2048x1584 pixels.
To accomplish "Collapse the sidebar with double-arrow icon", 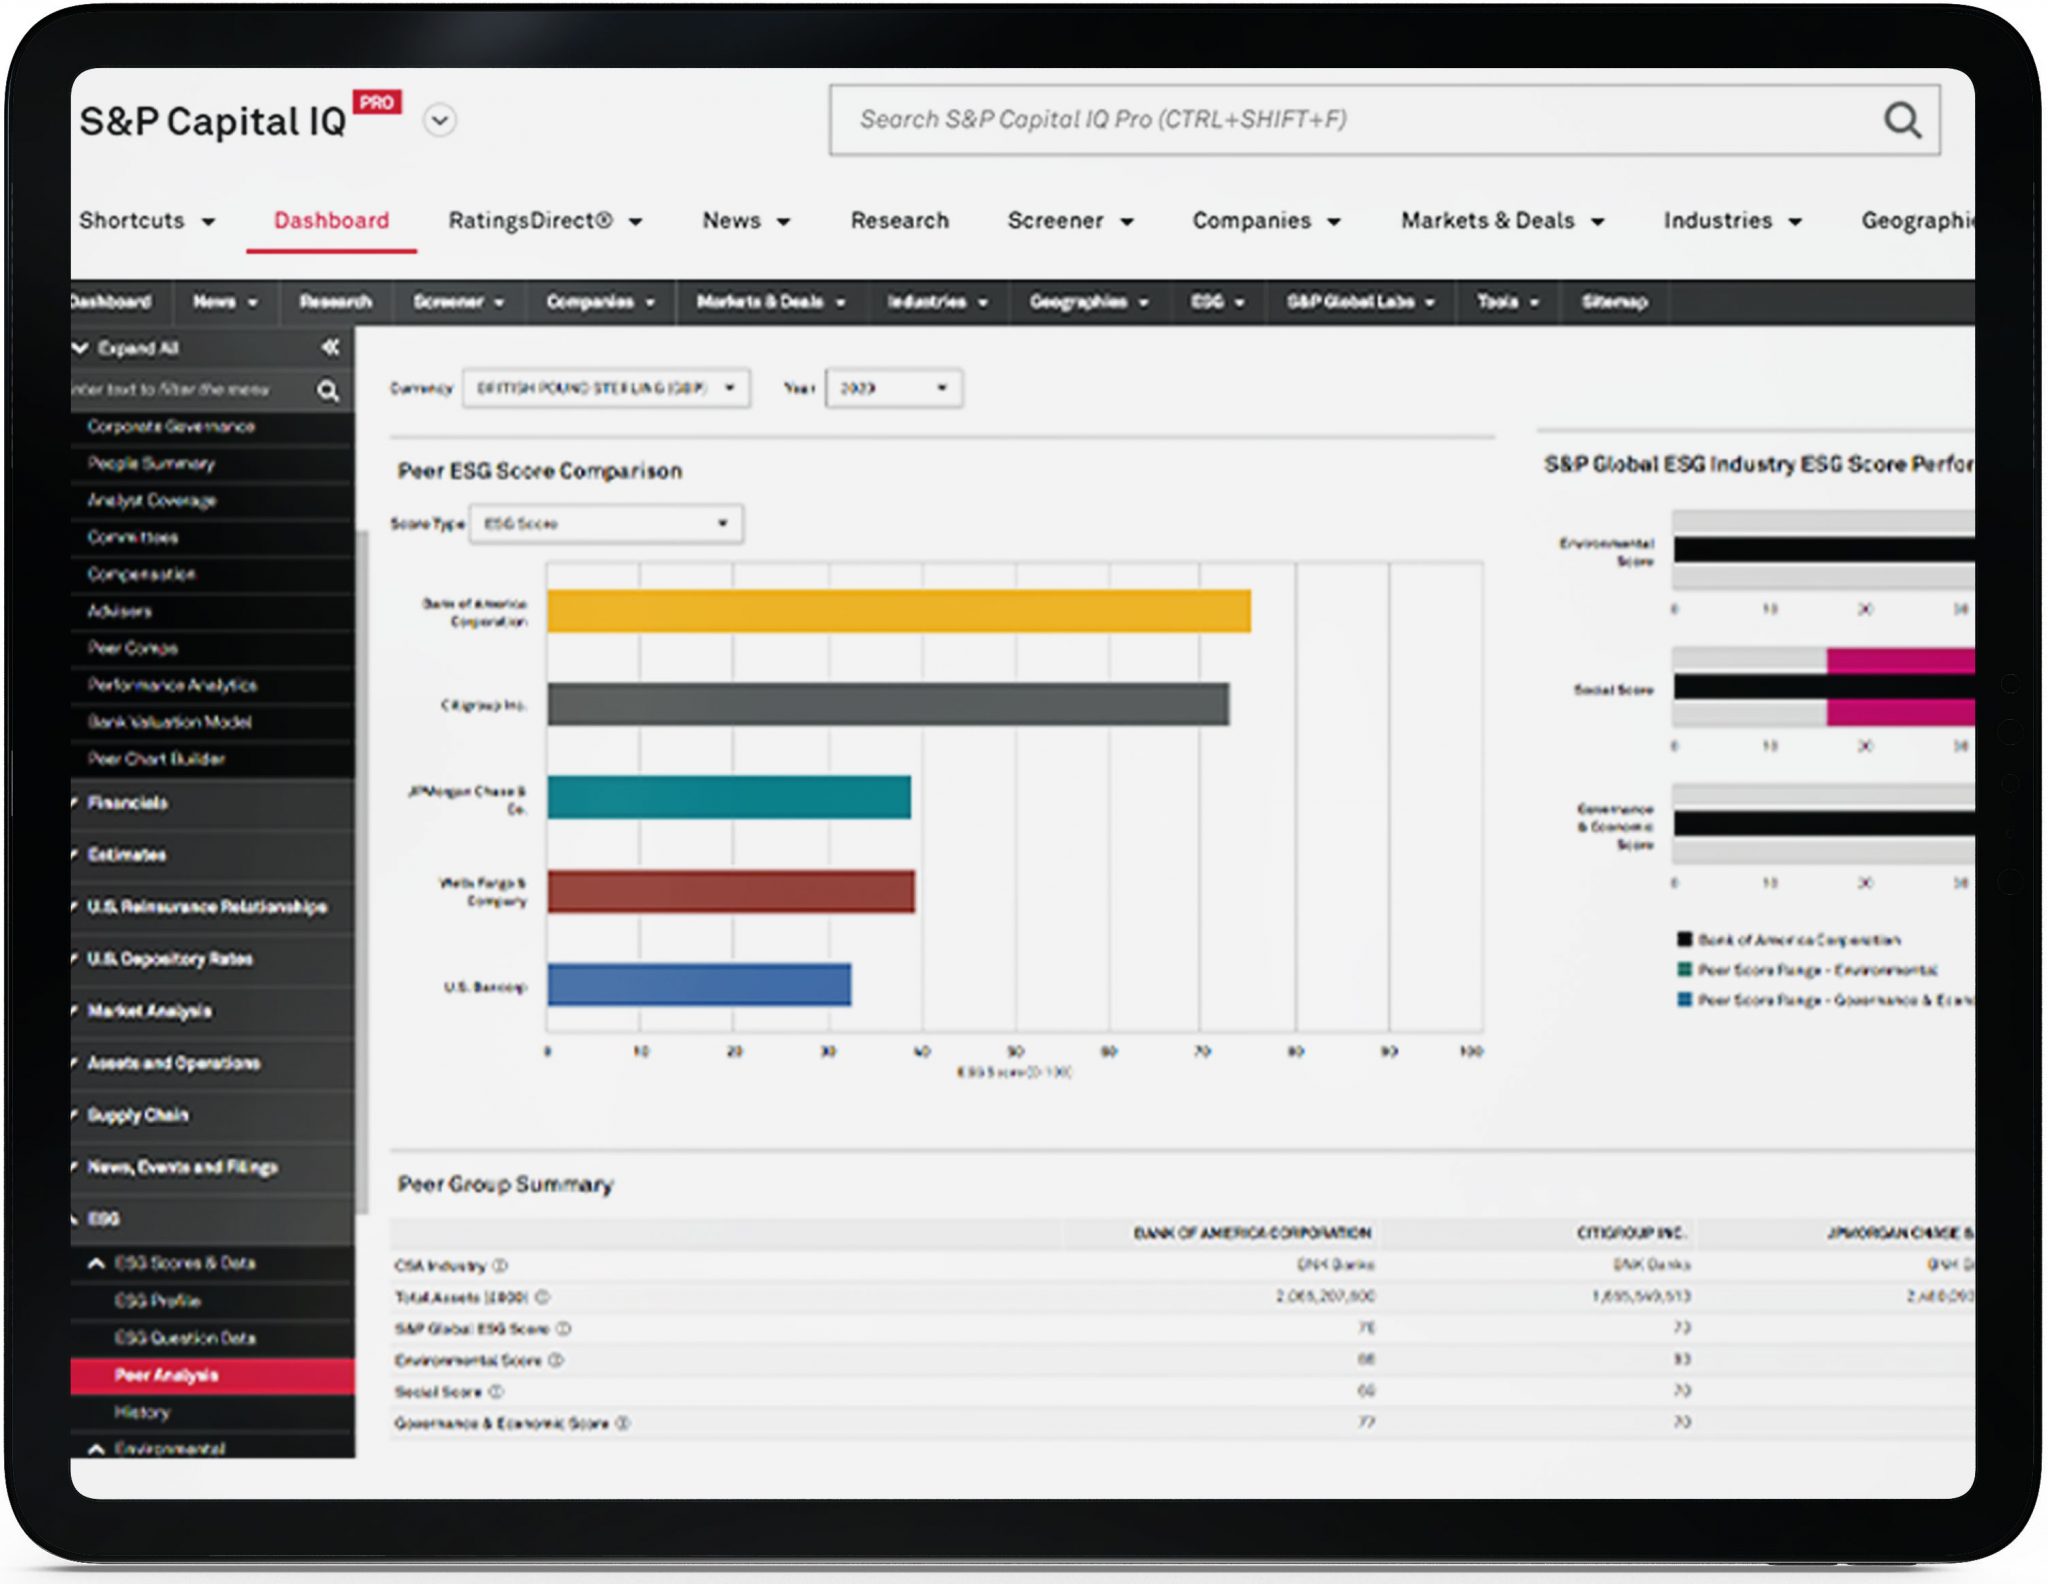I will [330, 347].
